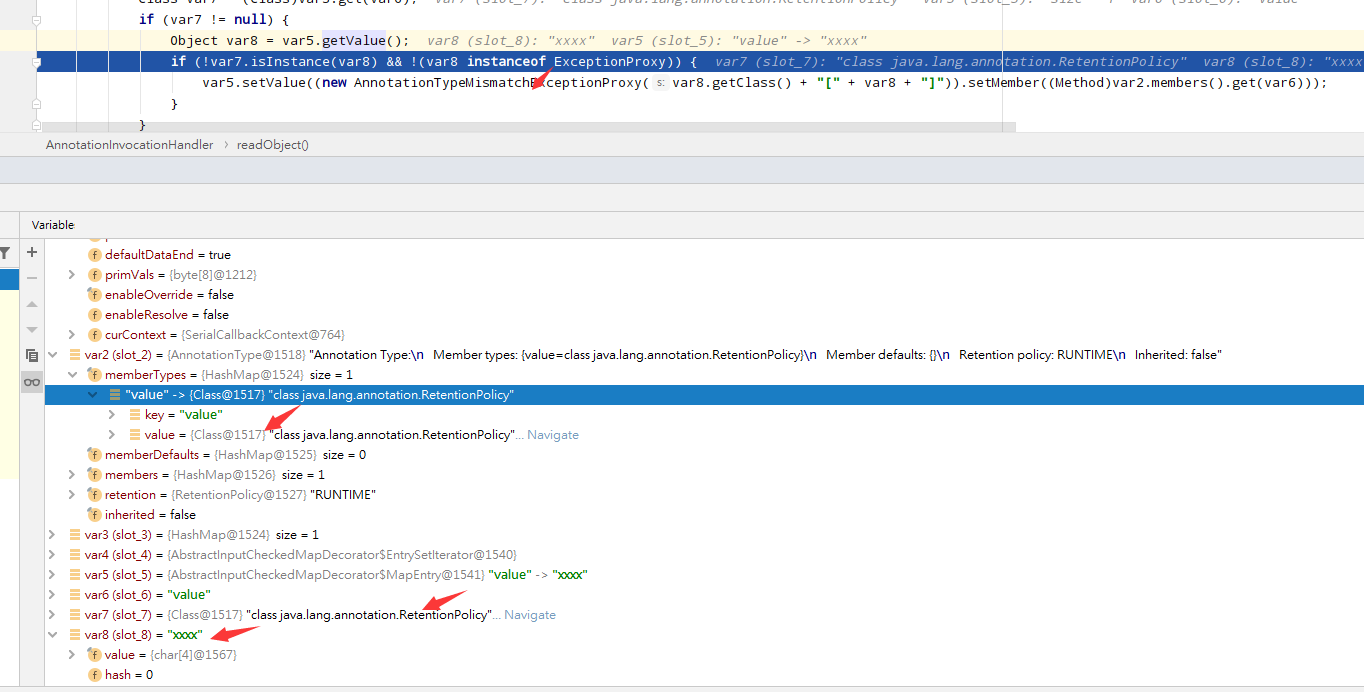Click the selected frame in frames panel
Viewport: 1364px width, 692px height.
9,279
